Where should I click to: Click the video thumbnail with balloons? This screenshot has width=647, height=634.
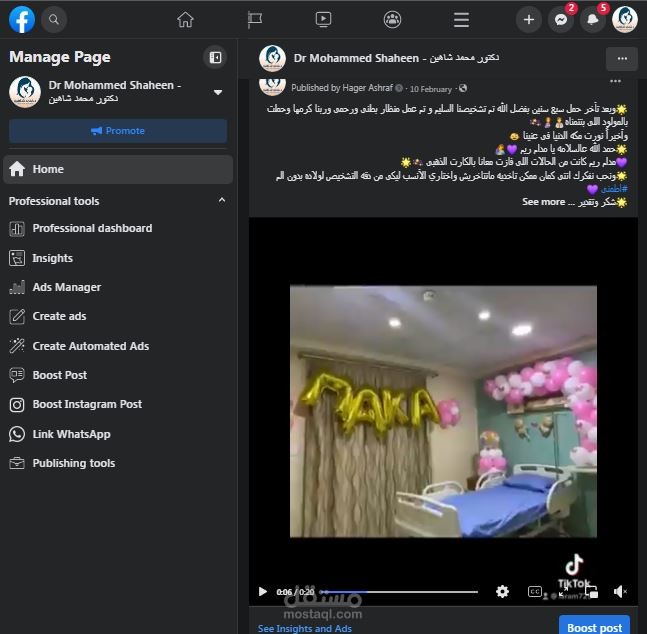pos(443,411)
